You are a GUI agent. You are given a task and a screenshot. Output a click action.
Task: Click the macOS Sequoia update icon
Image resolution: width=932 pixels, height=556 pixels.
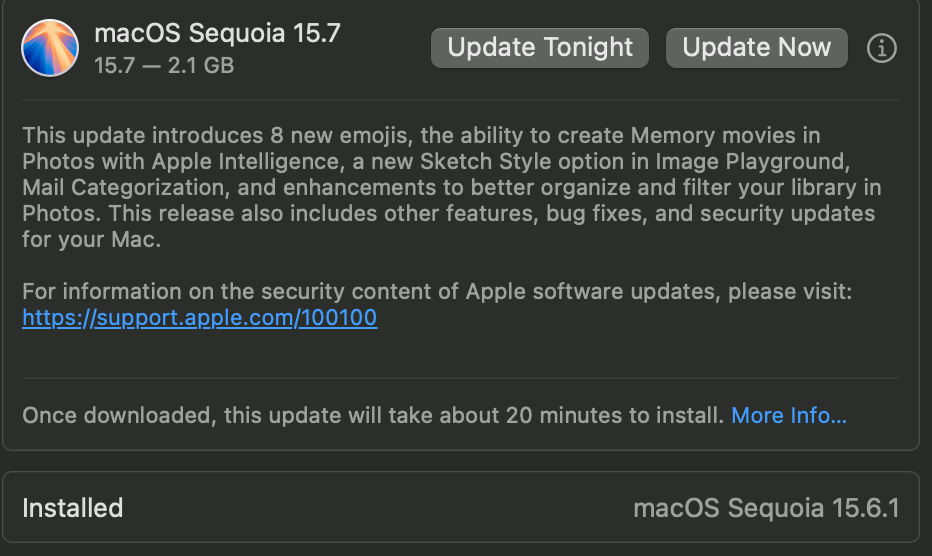[50, 48]
